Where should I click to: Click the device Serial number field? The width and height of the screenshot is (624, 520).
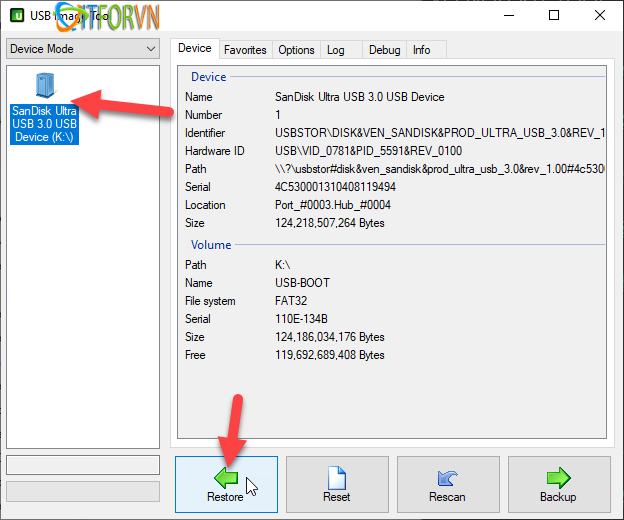coord(335,187)
